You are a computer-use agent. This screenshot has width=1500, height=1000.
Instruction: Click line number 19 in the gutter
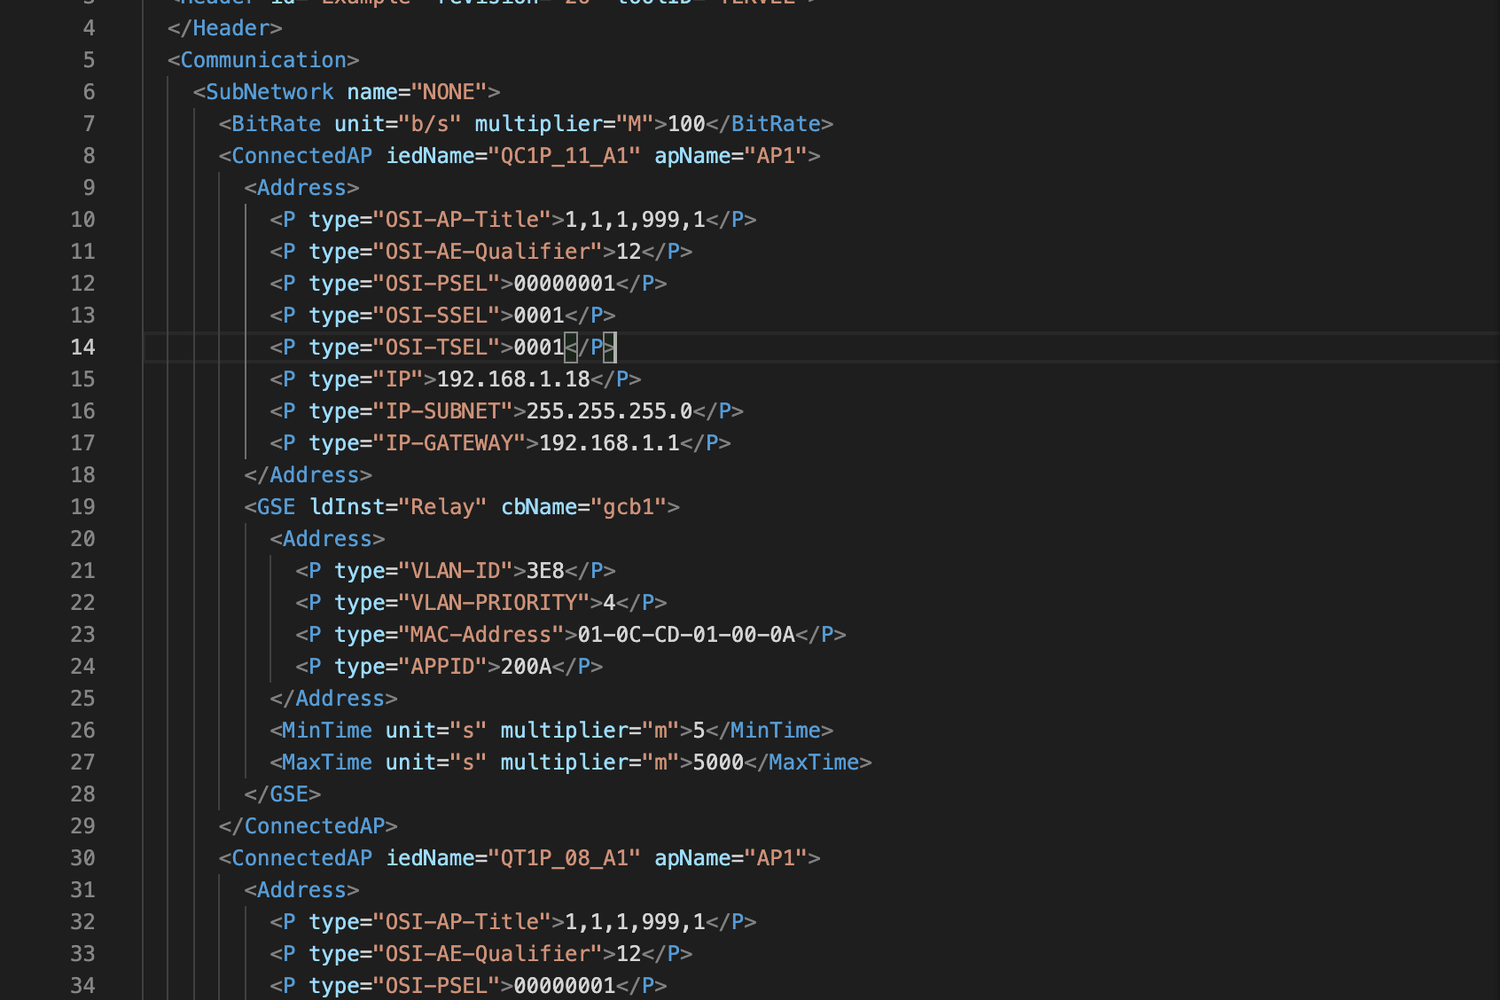82,507
